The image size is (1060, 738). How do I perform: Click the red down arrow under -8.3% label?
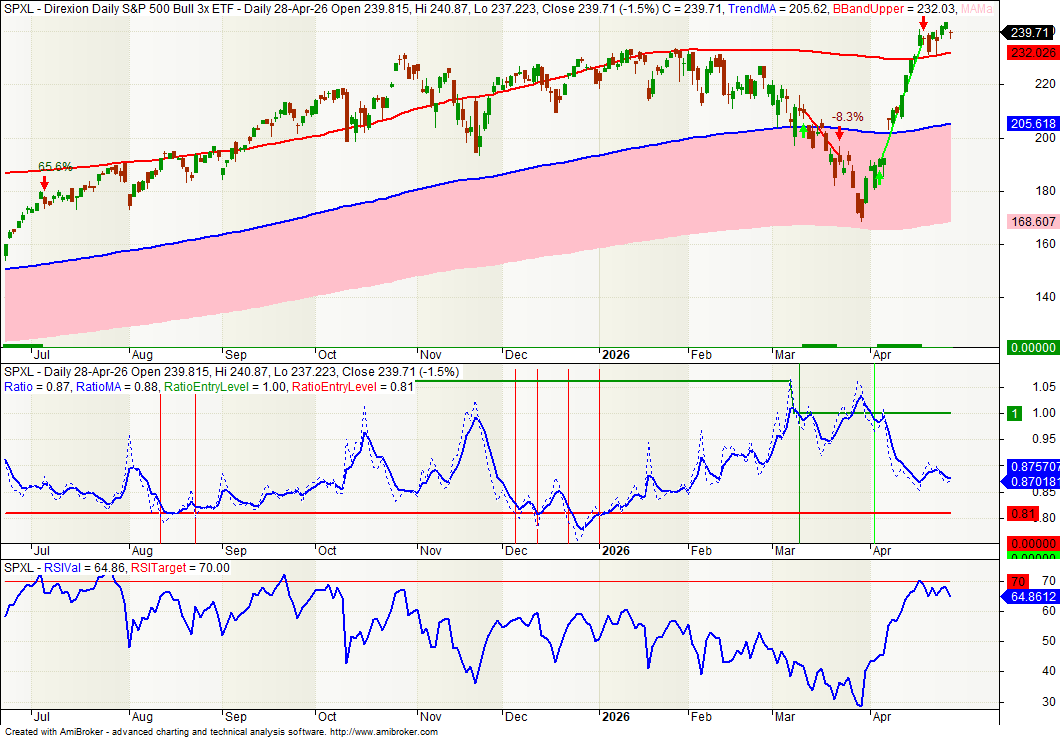pyautogui.click(x=840, y=132)
